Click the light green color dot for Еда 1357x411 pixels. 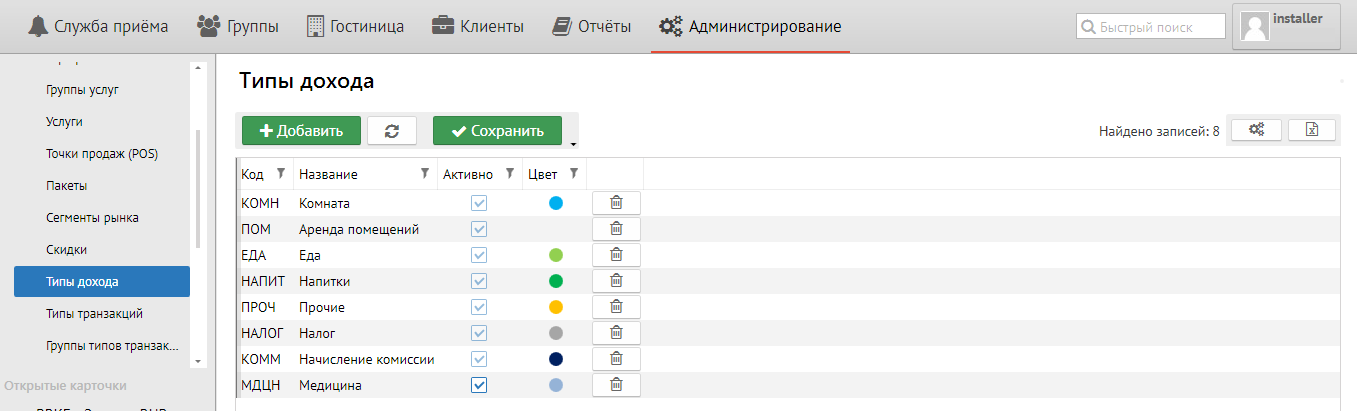point(556,255)
